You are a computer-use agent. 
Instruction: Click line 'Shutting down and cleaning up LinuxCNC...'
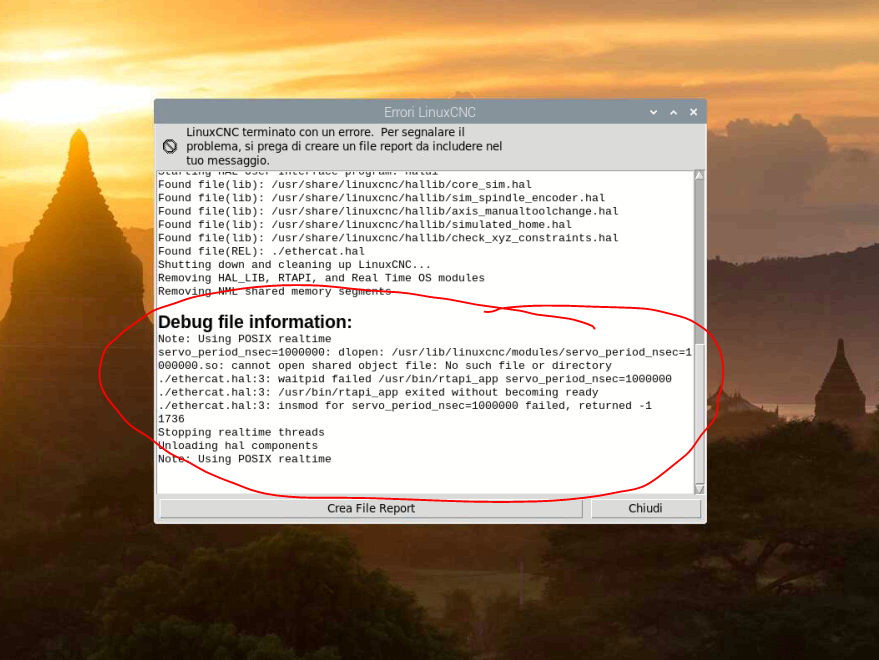[x=295, y=265]
